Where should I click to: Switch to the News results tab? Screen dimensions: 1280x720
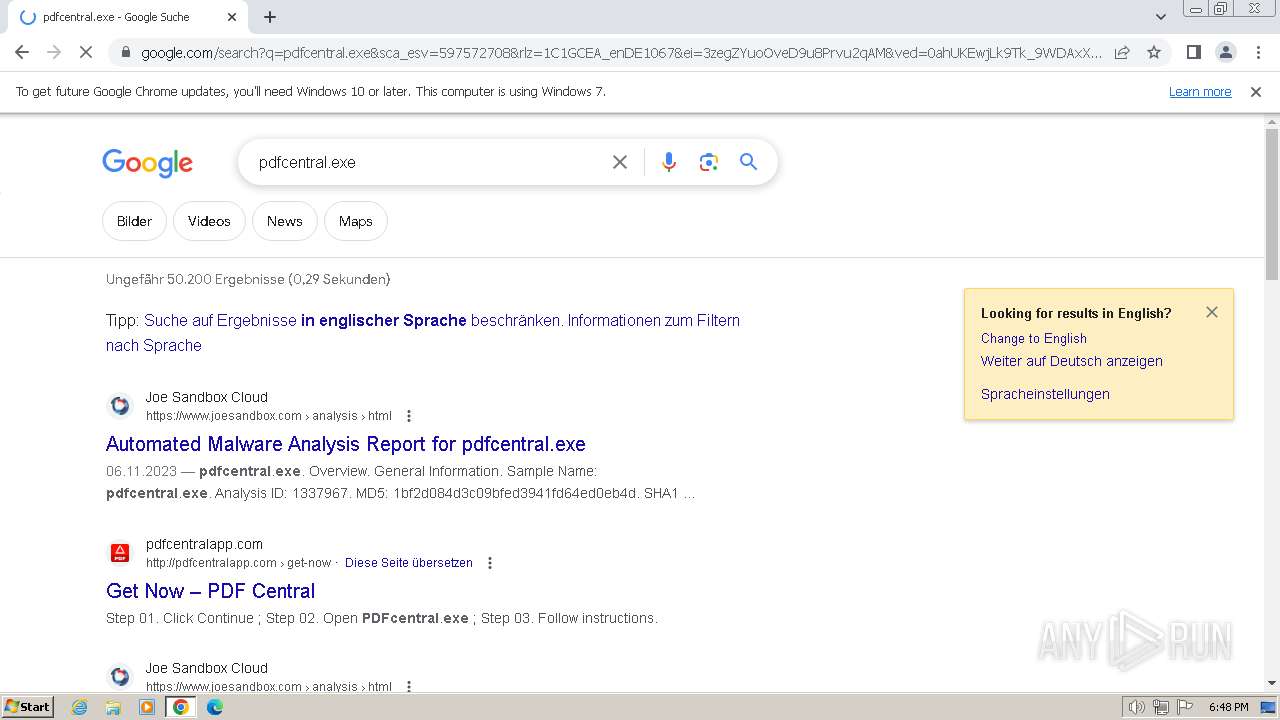point(284,221)
